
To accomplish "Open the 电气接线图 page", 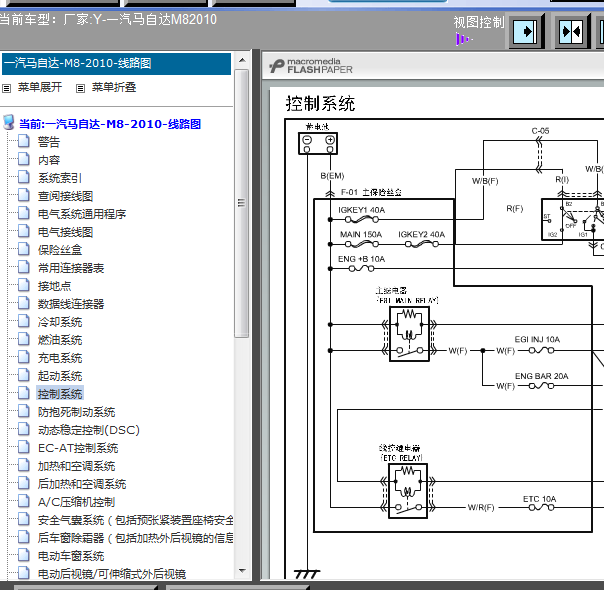I will pos(65,232).
